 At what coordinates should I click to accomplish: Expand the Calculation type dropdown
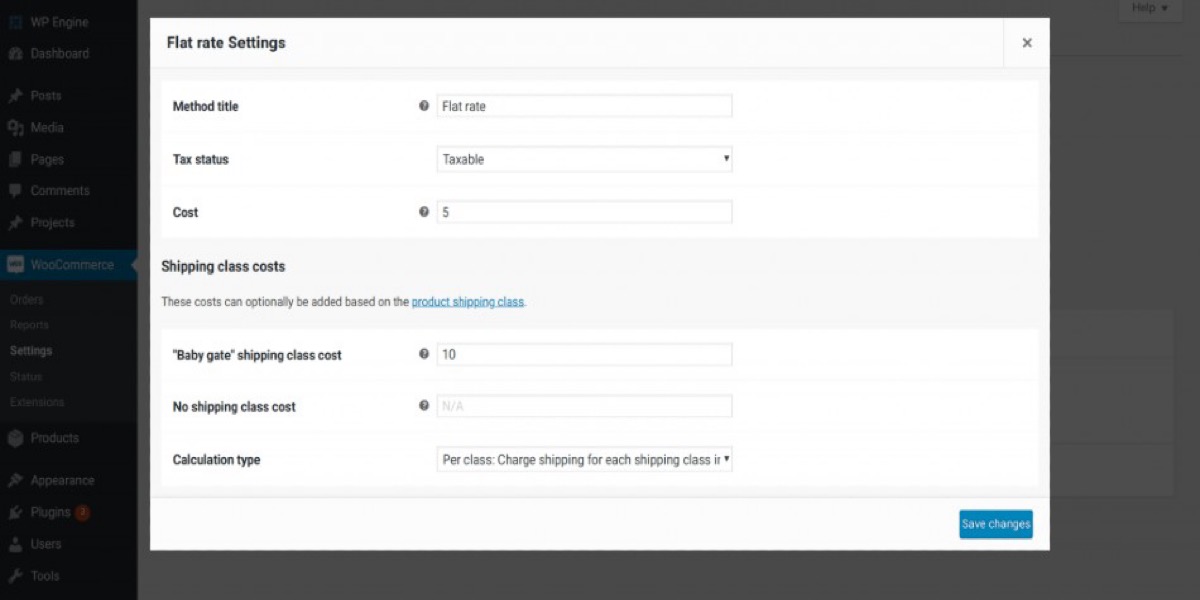[x=584, y=459]
